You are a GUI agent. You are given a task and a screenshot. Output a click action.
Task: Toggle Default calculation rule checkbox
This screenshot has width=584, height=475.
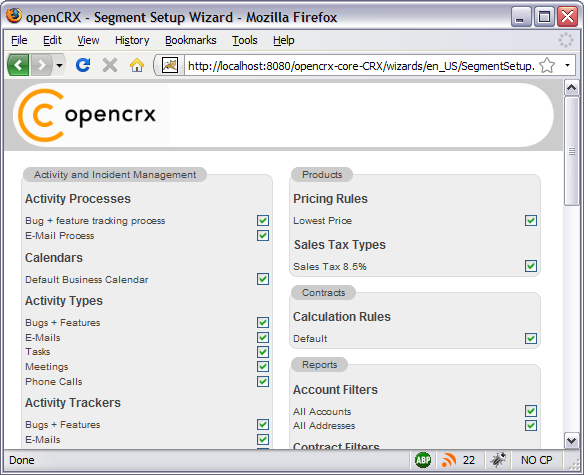[531, 338]
